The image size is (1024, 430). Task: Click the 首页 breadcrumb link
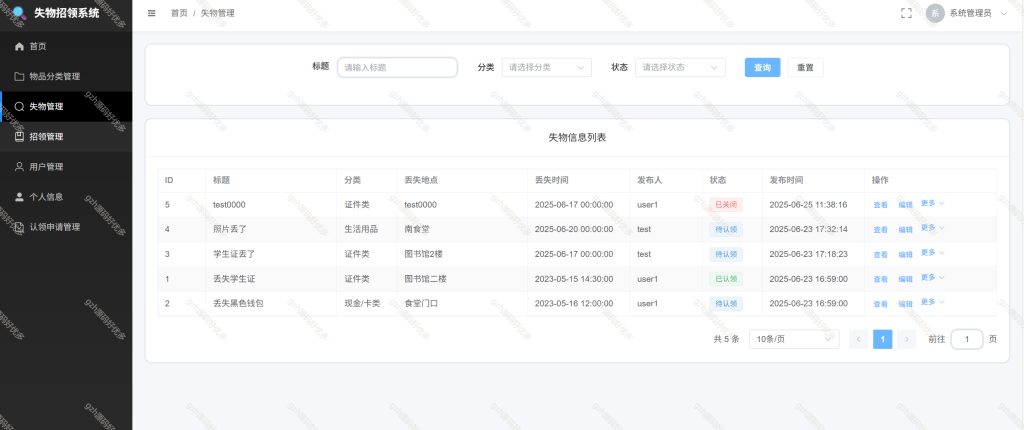click(x=179, y=13)
